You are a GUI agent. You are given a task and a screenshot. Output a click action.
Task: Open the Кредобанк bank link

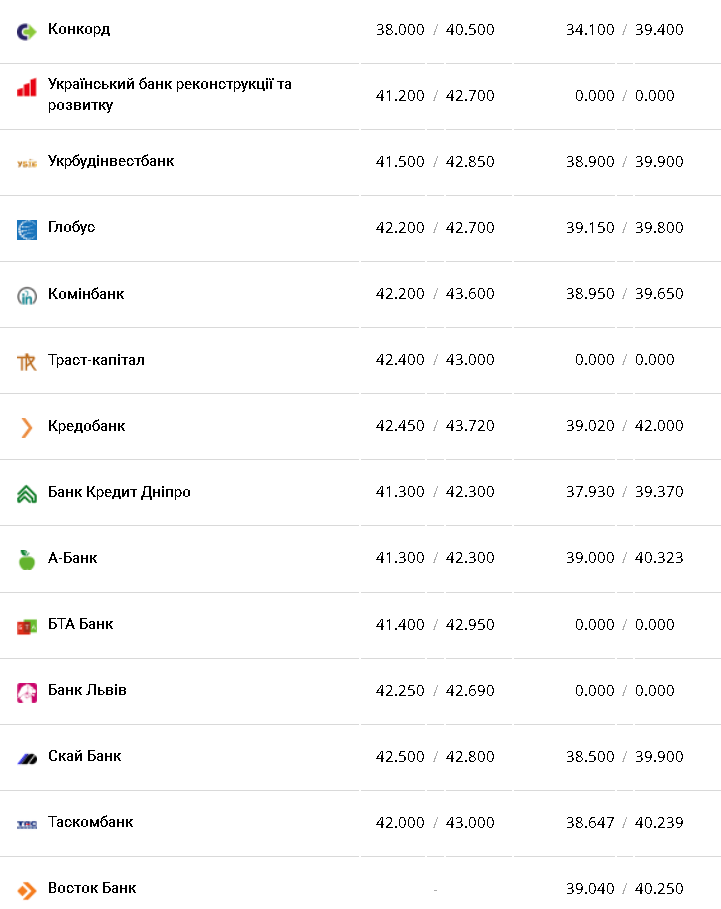87,426
